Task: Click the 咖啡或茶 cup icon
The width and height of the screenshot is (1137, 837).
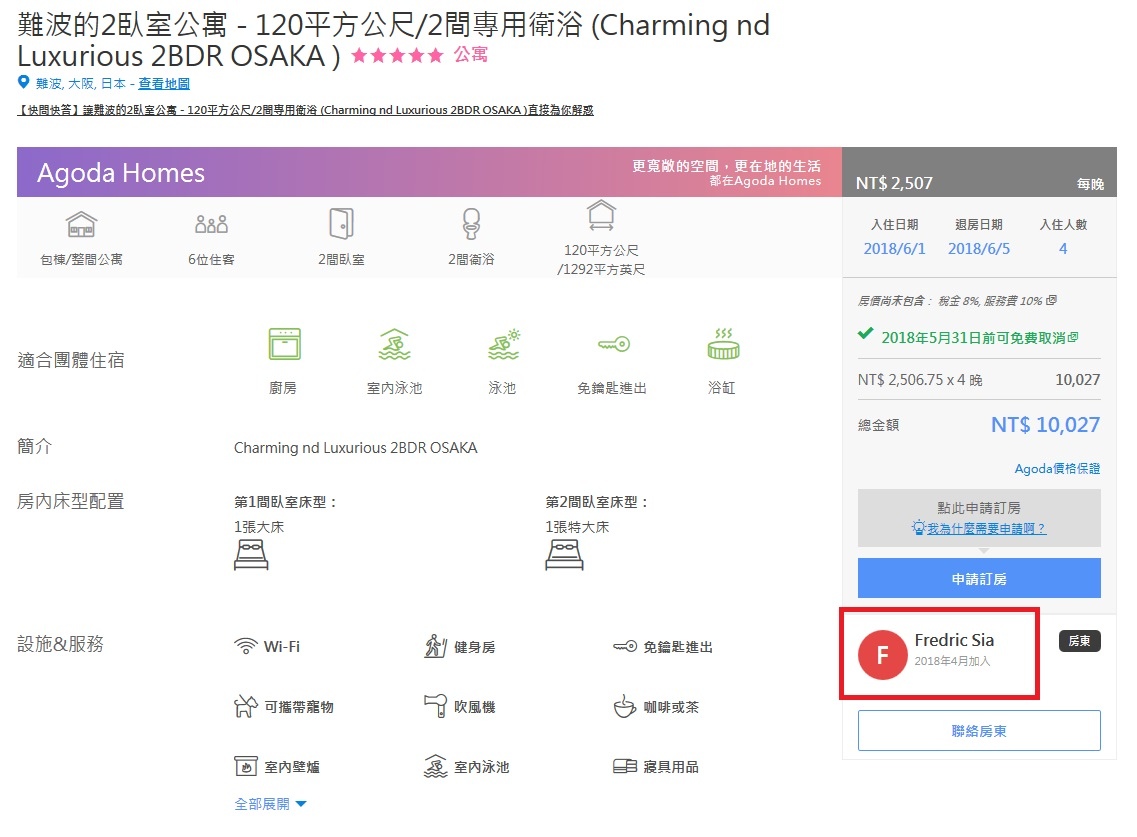Action: click(624, 706)
